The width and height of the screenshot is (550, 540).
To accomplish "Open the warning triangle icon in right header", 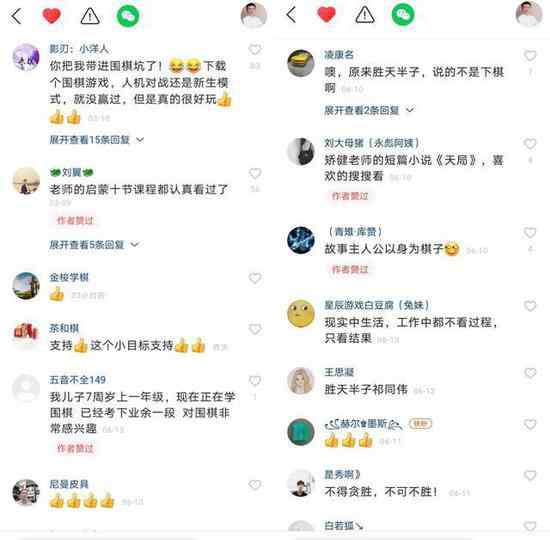I will pyautogui.click(x=365, y=15).
